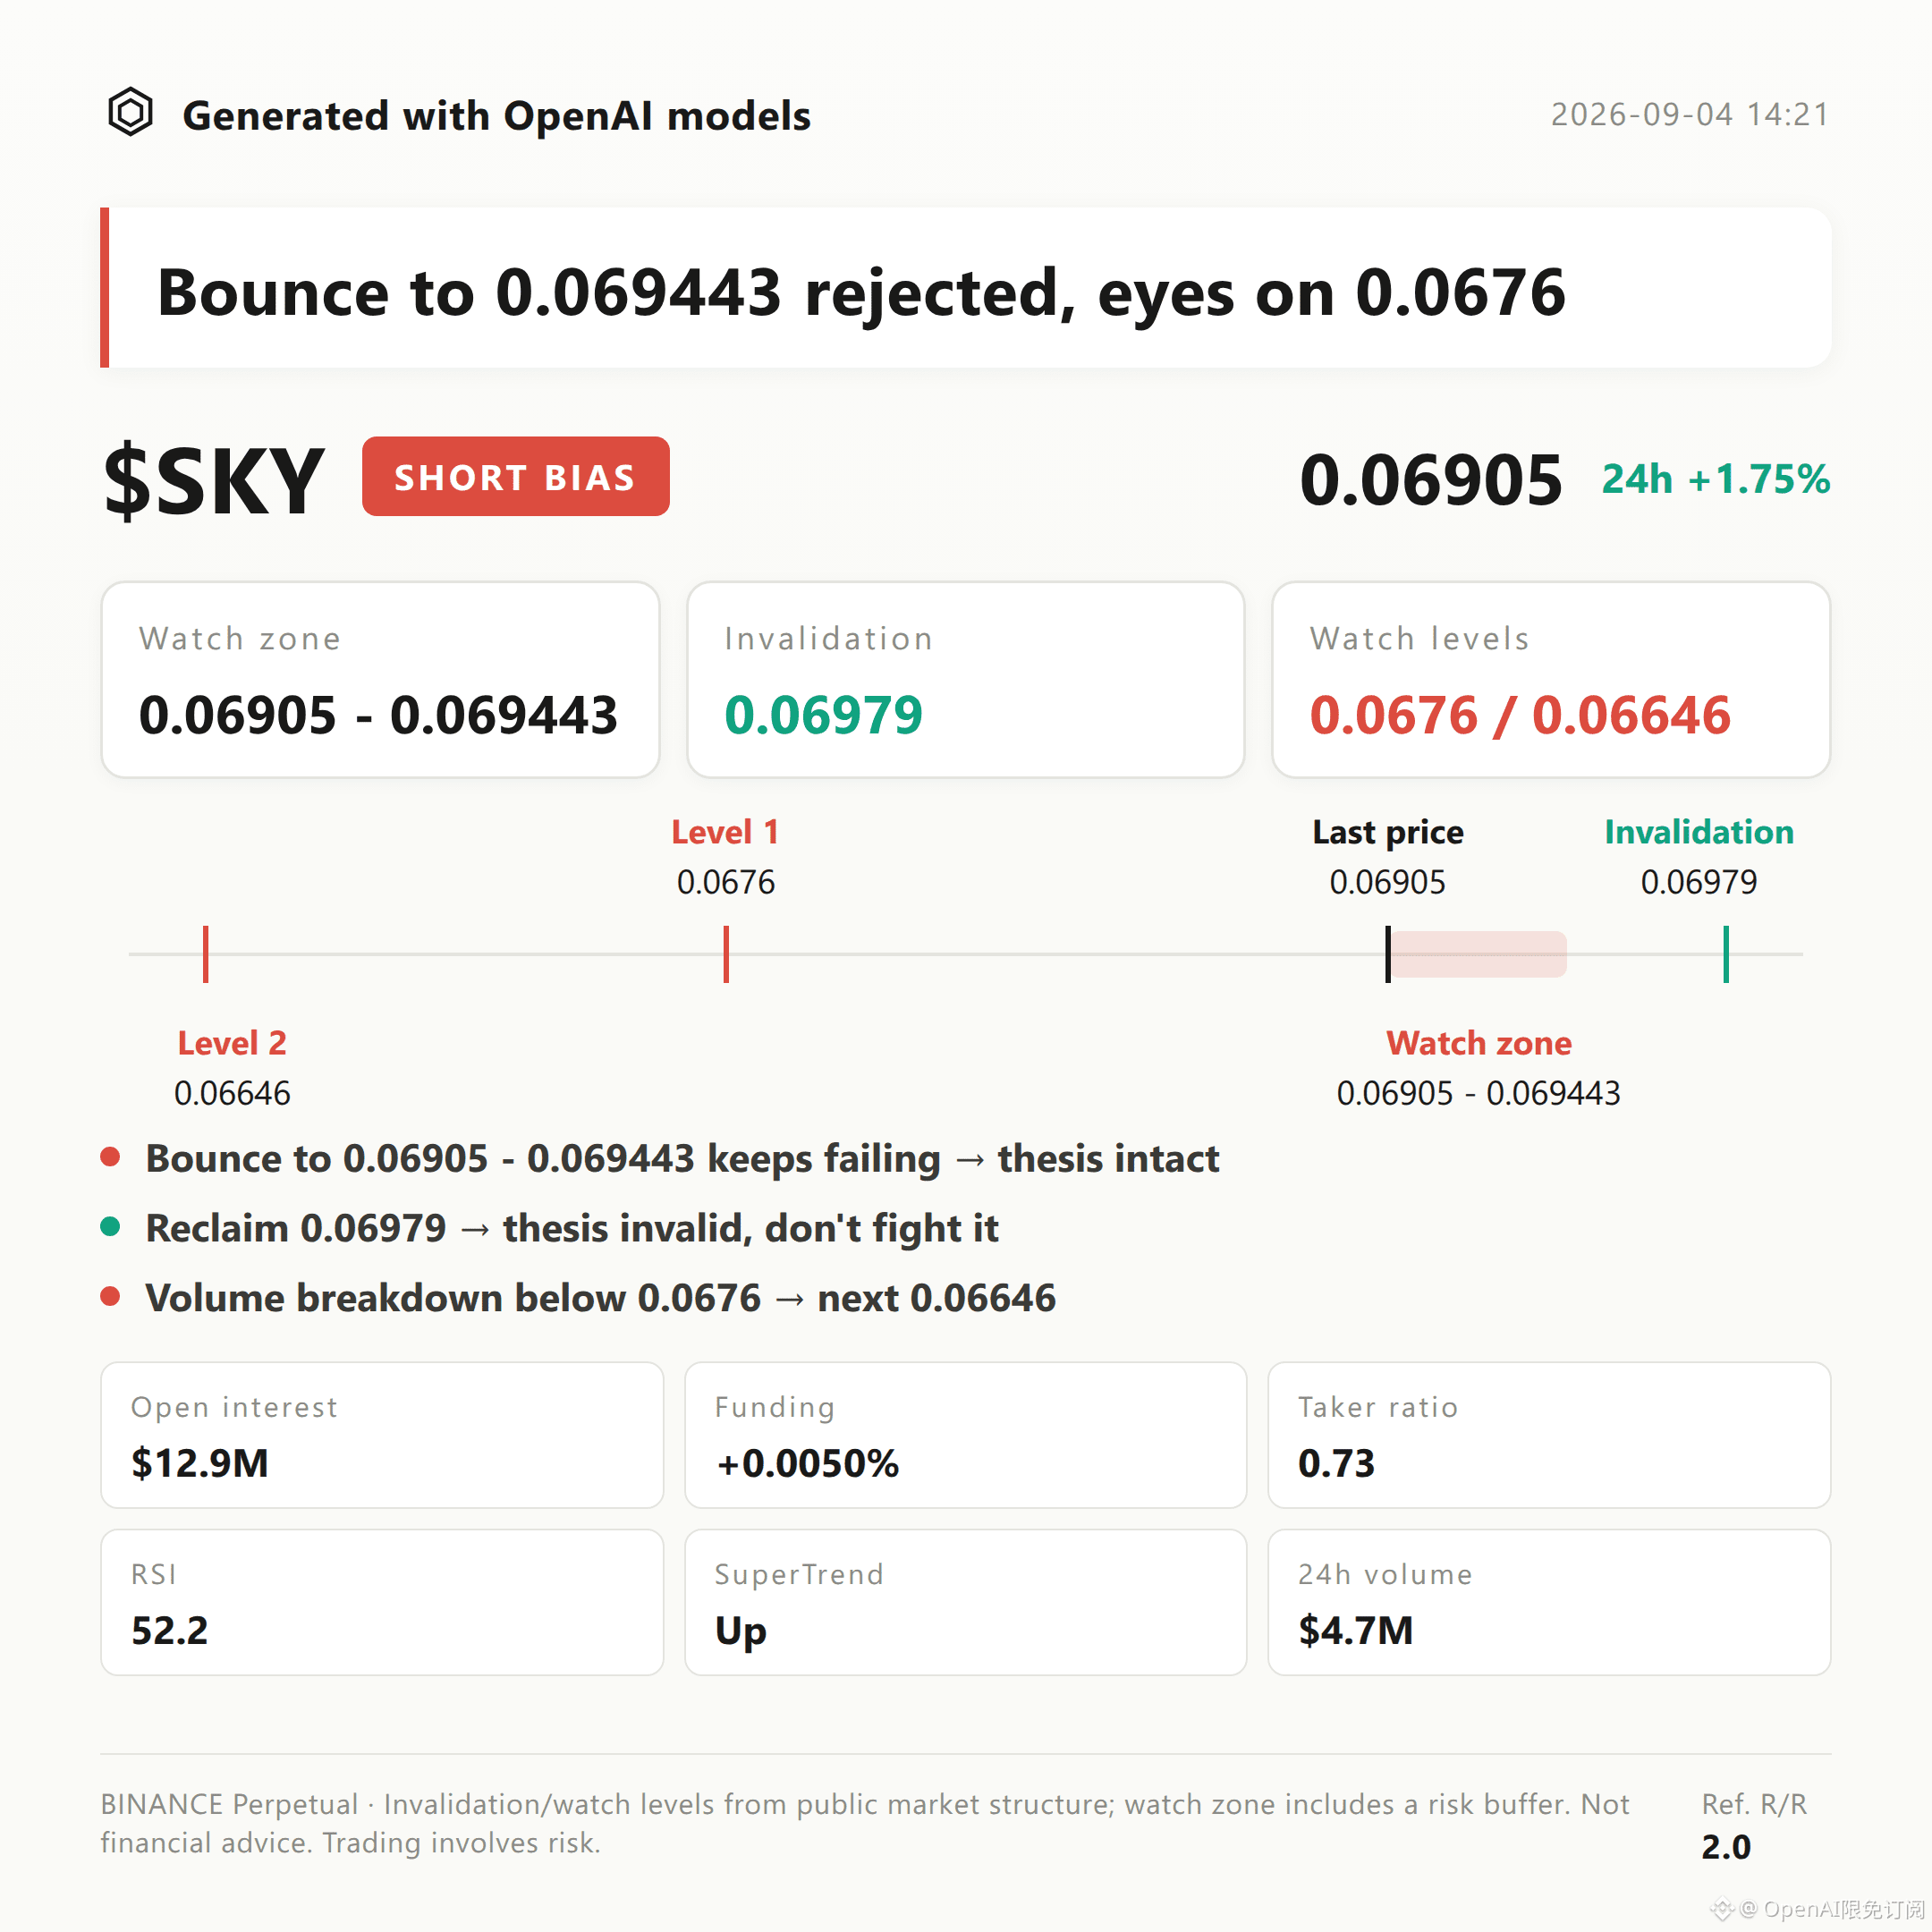Click the Level 2 red marker on the price line
Image resolution: width=1932 pixels, height=1932 pixels.
206,954
